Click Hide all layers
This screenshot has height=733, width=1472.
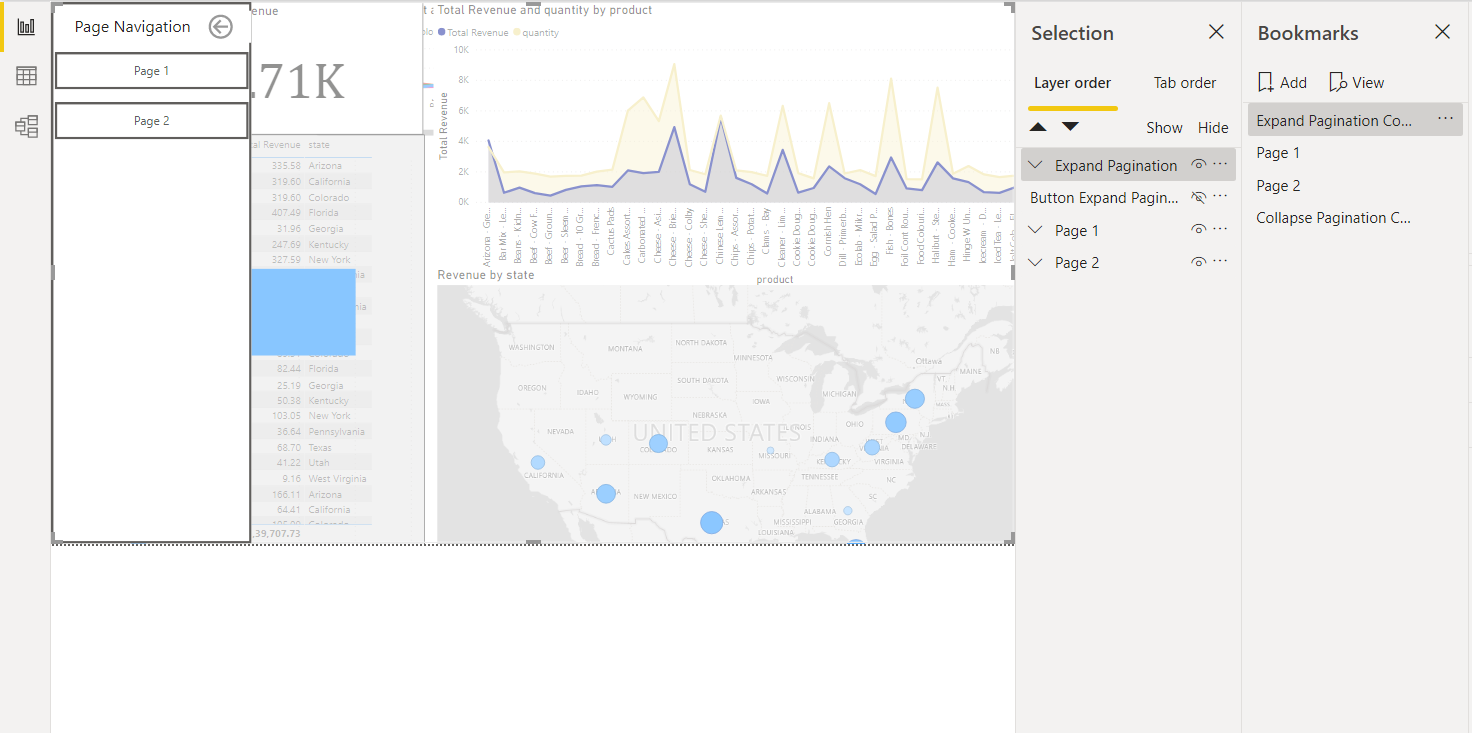(1213, 127)
